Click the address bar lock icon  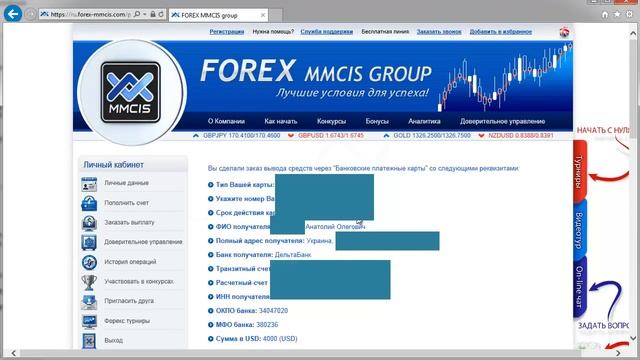(x=153, y=14)
